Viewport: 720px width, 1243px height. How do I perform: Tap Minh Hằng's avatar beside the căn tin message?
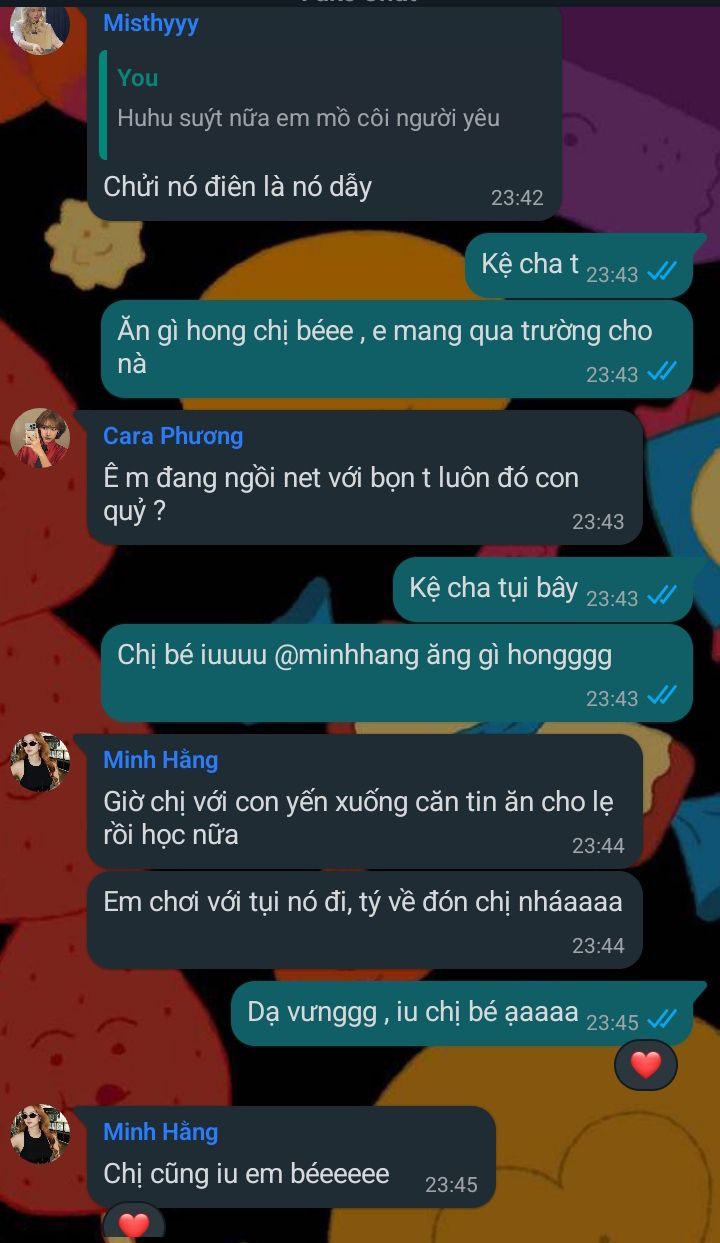40,762
